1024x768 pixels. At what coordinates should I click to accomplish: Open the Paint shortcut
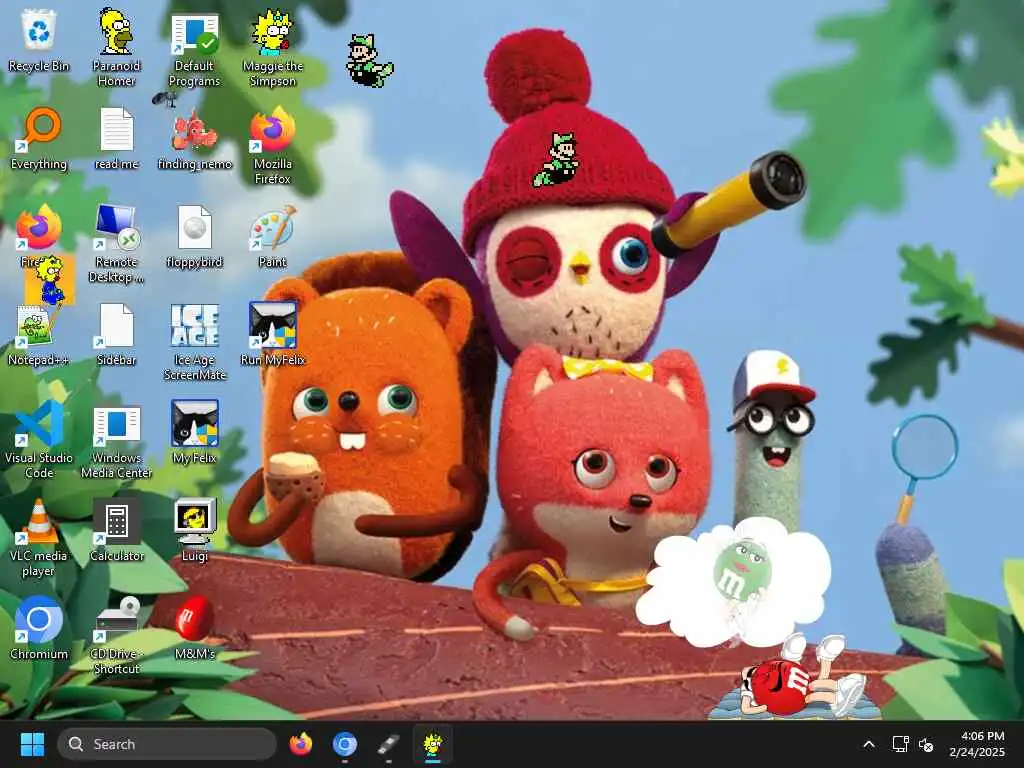click(x=272, y=236)
